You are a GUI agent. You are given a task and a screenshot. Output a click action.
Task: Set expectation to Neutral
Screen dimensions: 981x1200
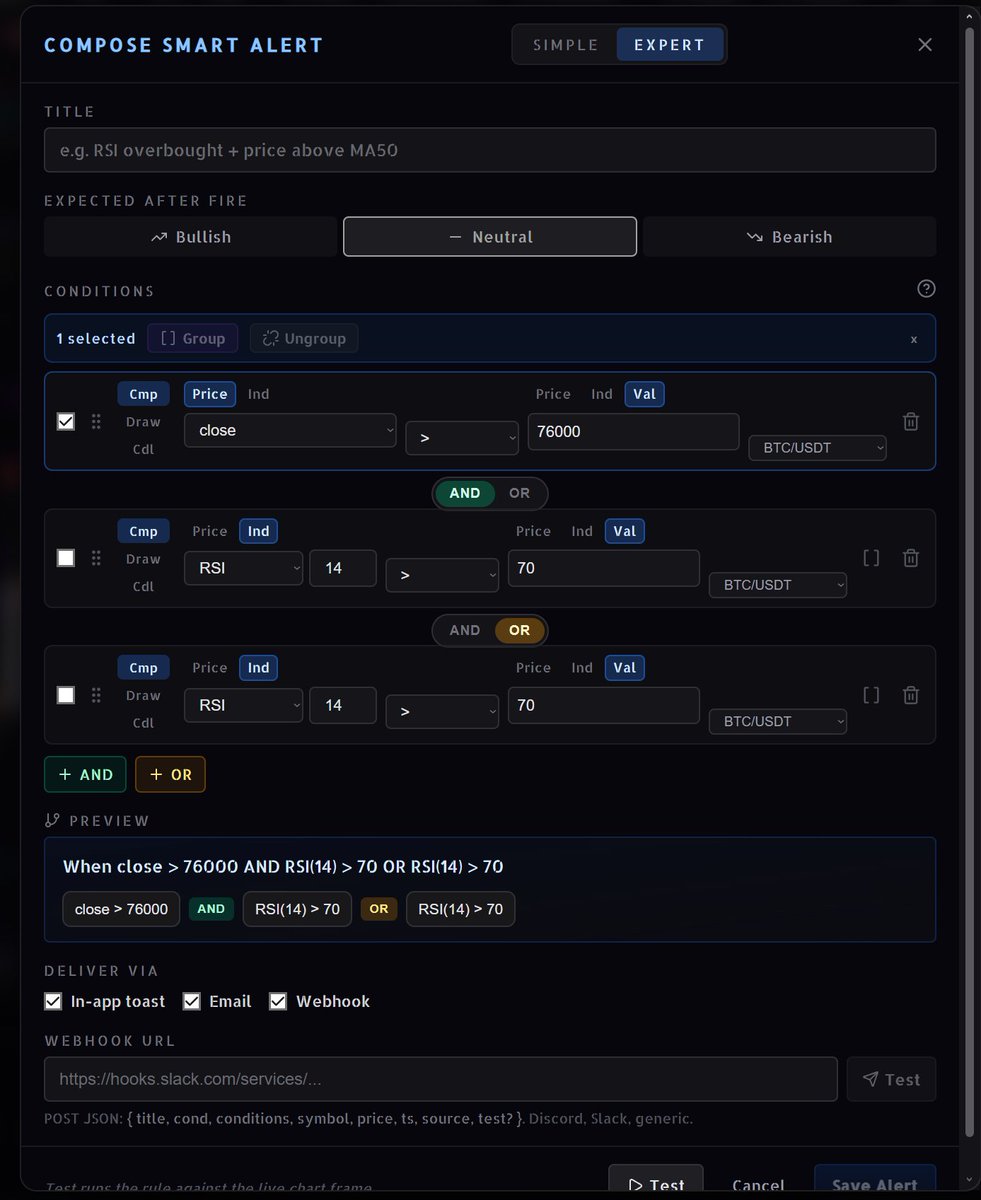490,237
